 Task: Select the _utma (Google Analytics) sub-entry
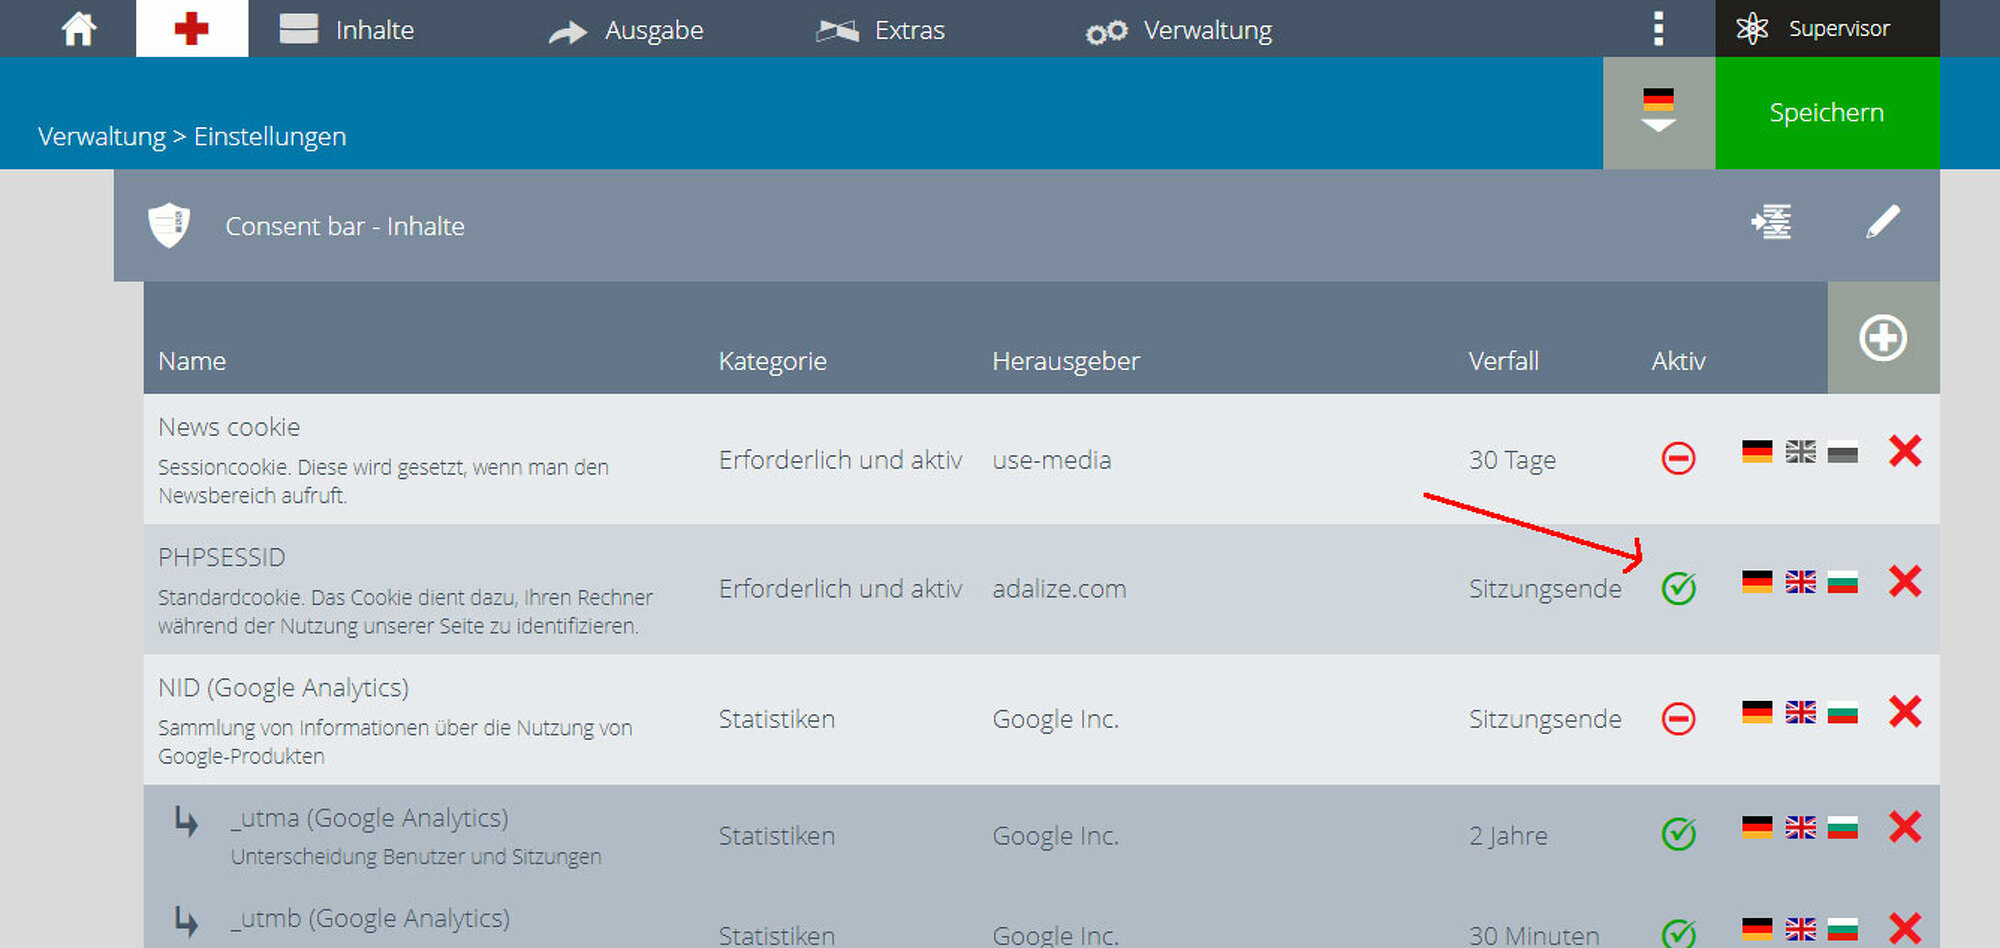(x=370, y=818)
